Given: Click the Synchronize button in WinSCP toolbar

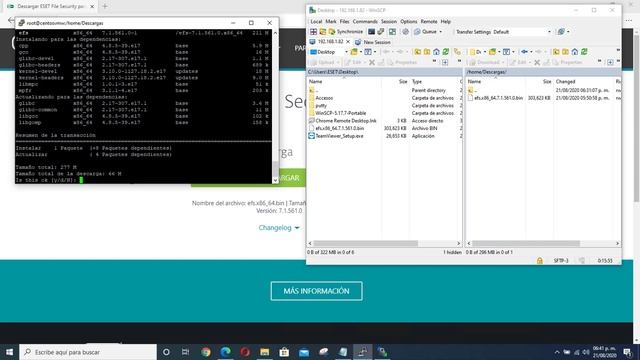Looking at the screenshot, I should pos(346,31).
